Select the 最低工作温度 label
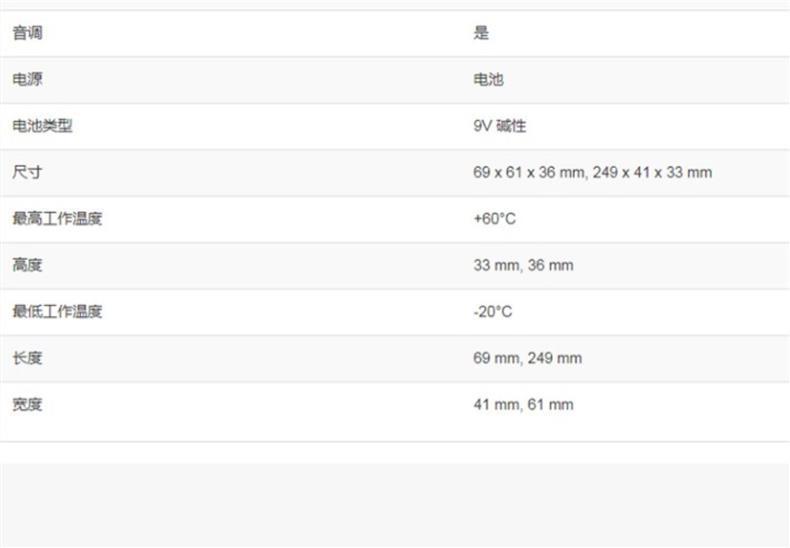The height and width of the screenshot is (548, 790). 57,311
